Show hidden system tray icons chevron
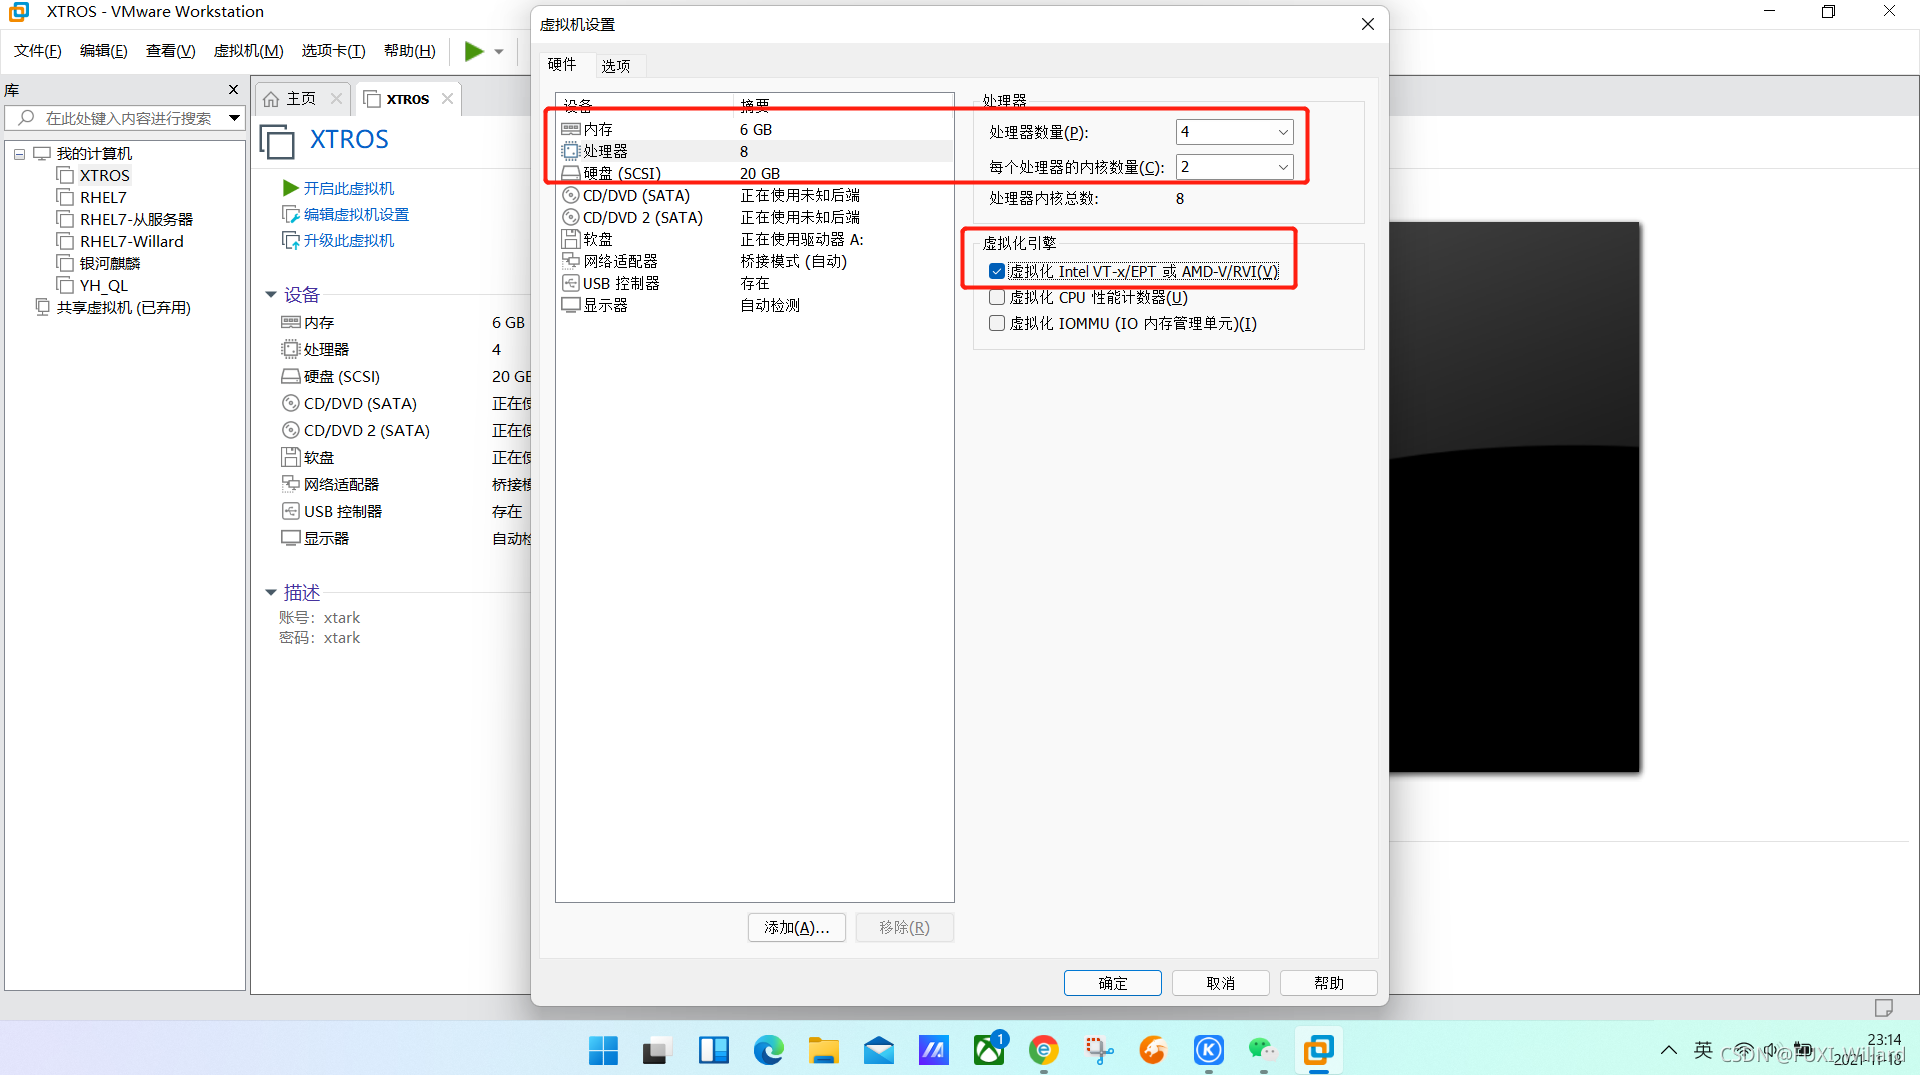 coord(1668,1050)
